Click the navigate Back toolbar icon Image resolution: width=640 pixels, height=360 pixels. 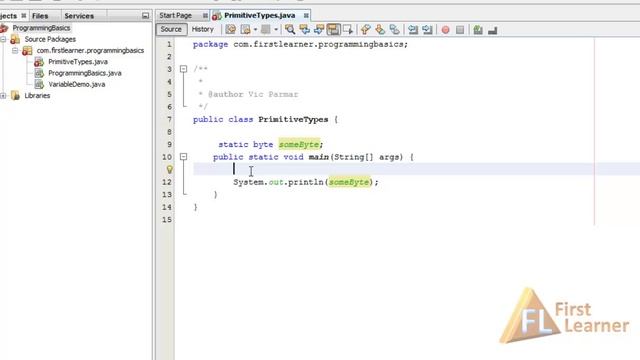[x=246, y=29]
